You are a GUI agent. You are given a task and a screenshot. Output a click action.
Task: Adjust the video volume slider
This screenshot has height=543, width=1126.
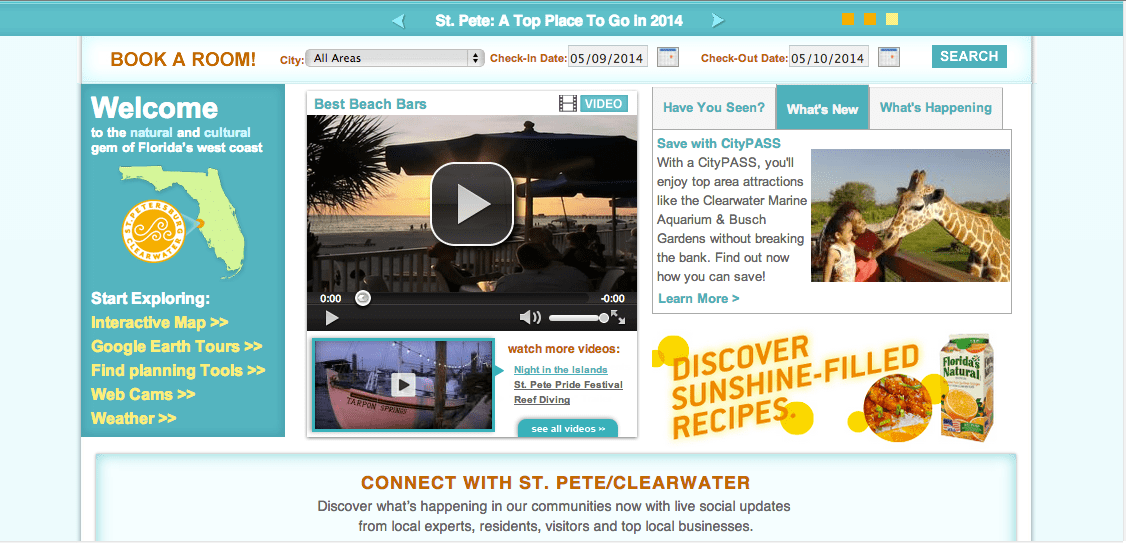(578, 317)
